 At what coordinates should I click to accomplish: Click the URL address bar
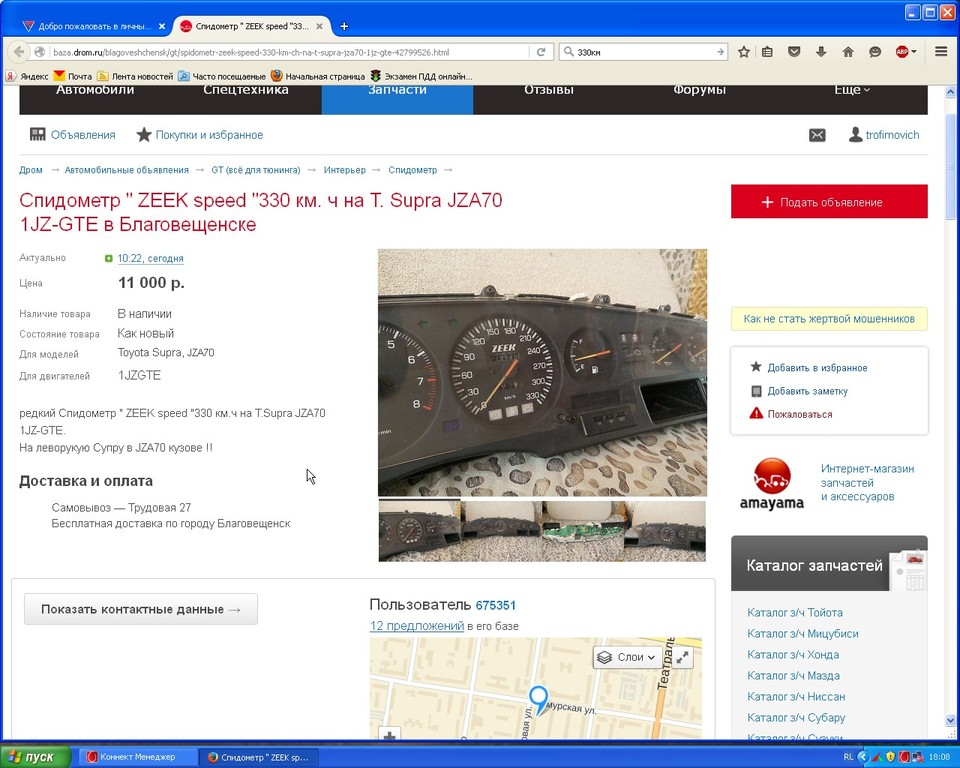282,52
